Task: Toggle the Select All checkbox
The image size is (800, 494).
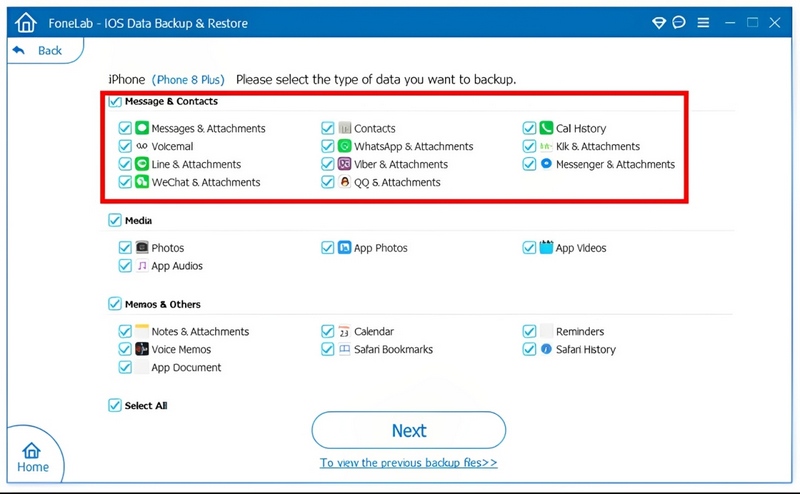Action: pyautogui.click(x=114, y=405)
